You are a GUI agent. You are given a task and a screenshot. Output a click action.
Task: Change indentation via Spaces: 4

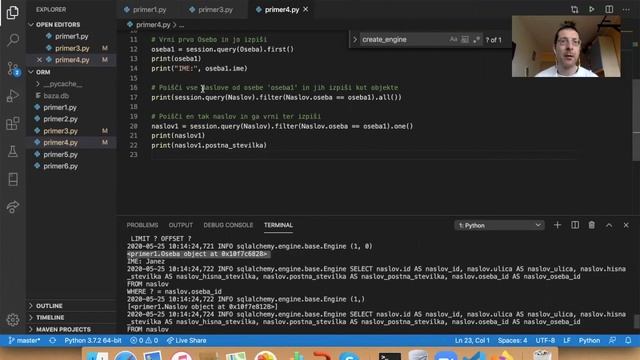(x=512, y=340)
